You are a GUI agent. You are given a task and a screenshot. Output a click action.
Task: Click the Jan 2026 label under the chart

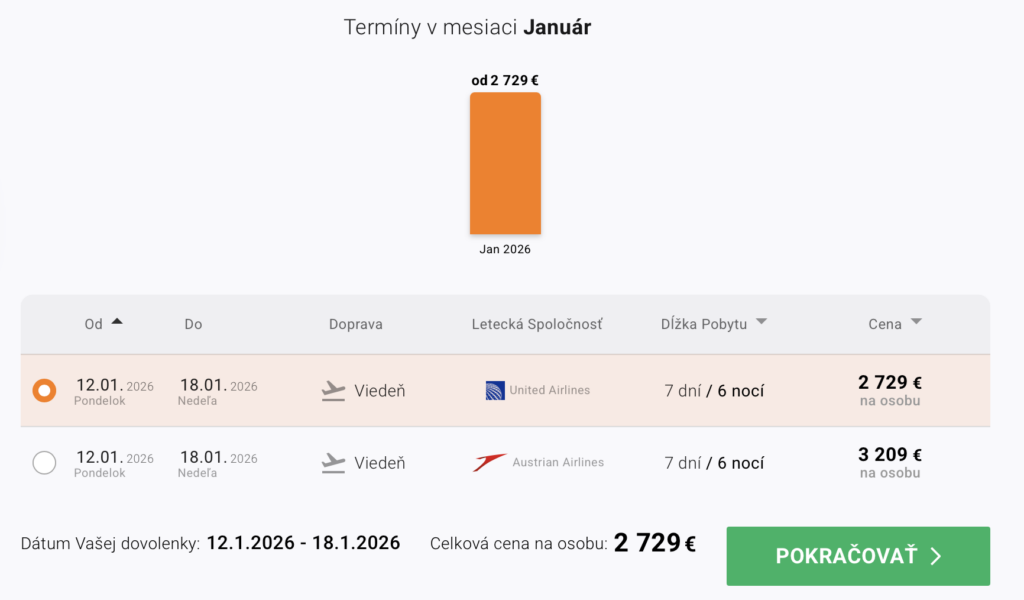(x=505, y=249)
